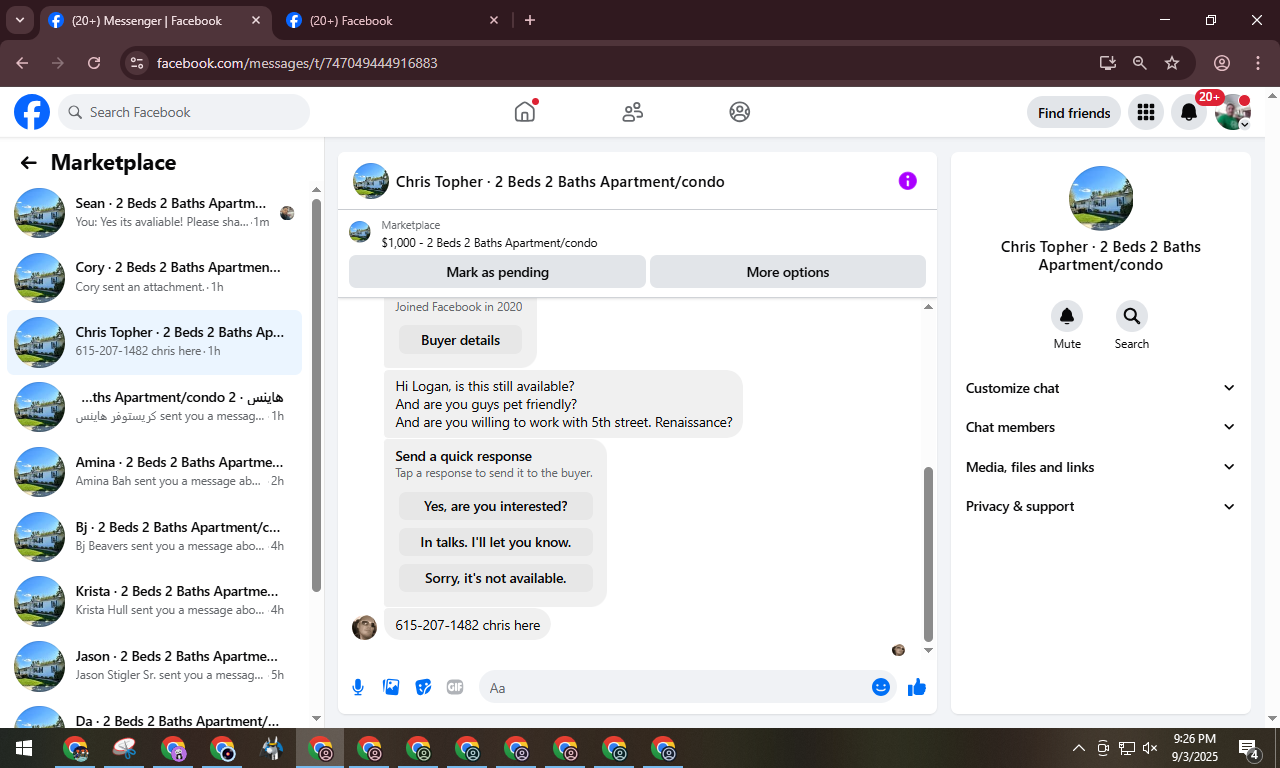Viewport: 1280px width, 768px height.
Task: Open More options for the listing
Action: [x=788, y=272]
